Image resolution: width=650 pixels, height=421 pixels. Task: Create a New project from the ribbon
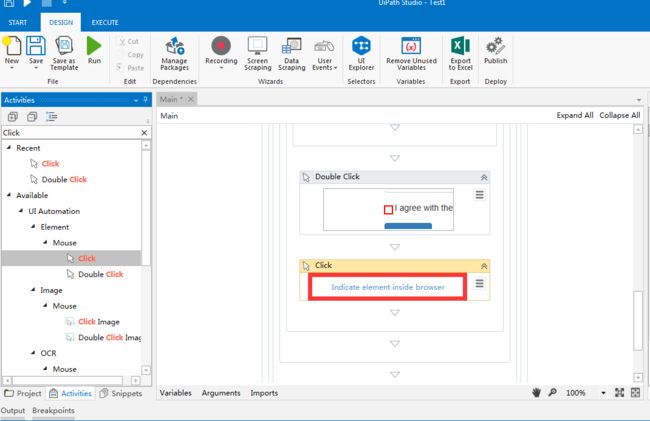coord(12,52)
